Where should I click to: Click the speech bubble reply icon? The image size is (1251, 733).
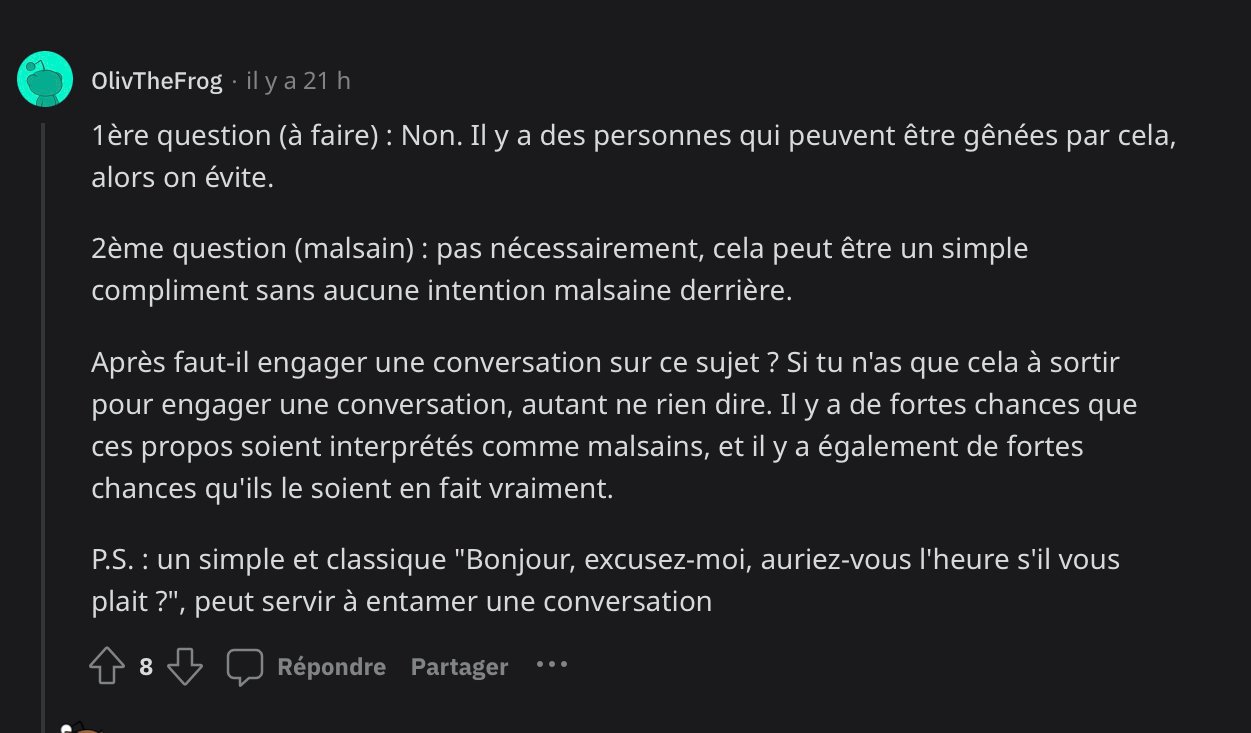coord(244,666)
